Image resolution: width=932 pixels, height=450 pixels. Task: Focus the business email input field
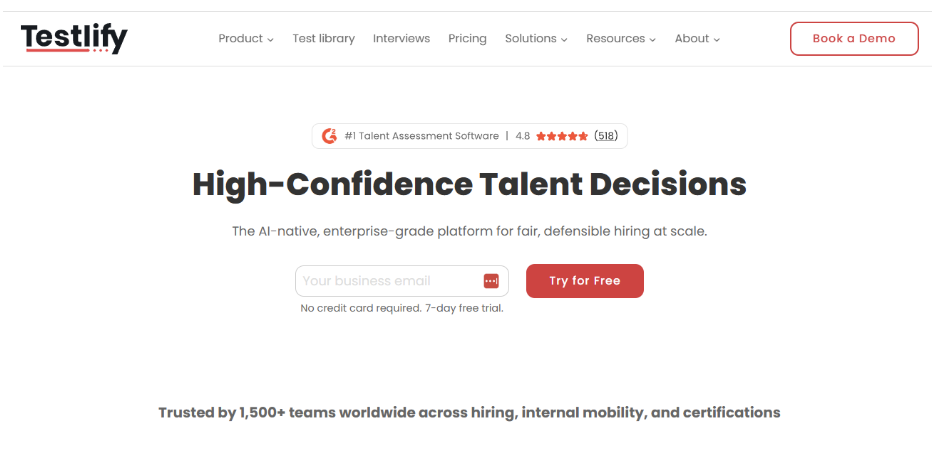tap(390, 281)
